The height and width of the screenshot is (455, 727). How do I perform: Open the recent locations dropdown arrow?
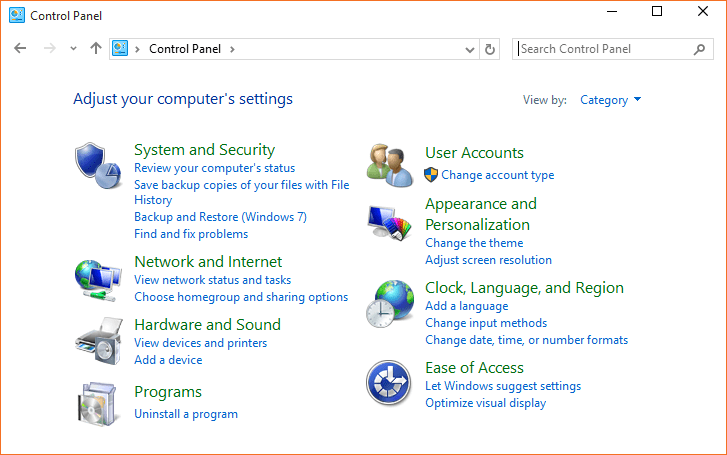[73, 49]
